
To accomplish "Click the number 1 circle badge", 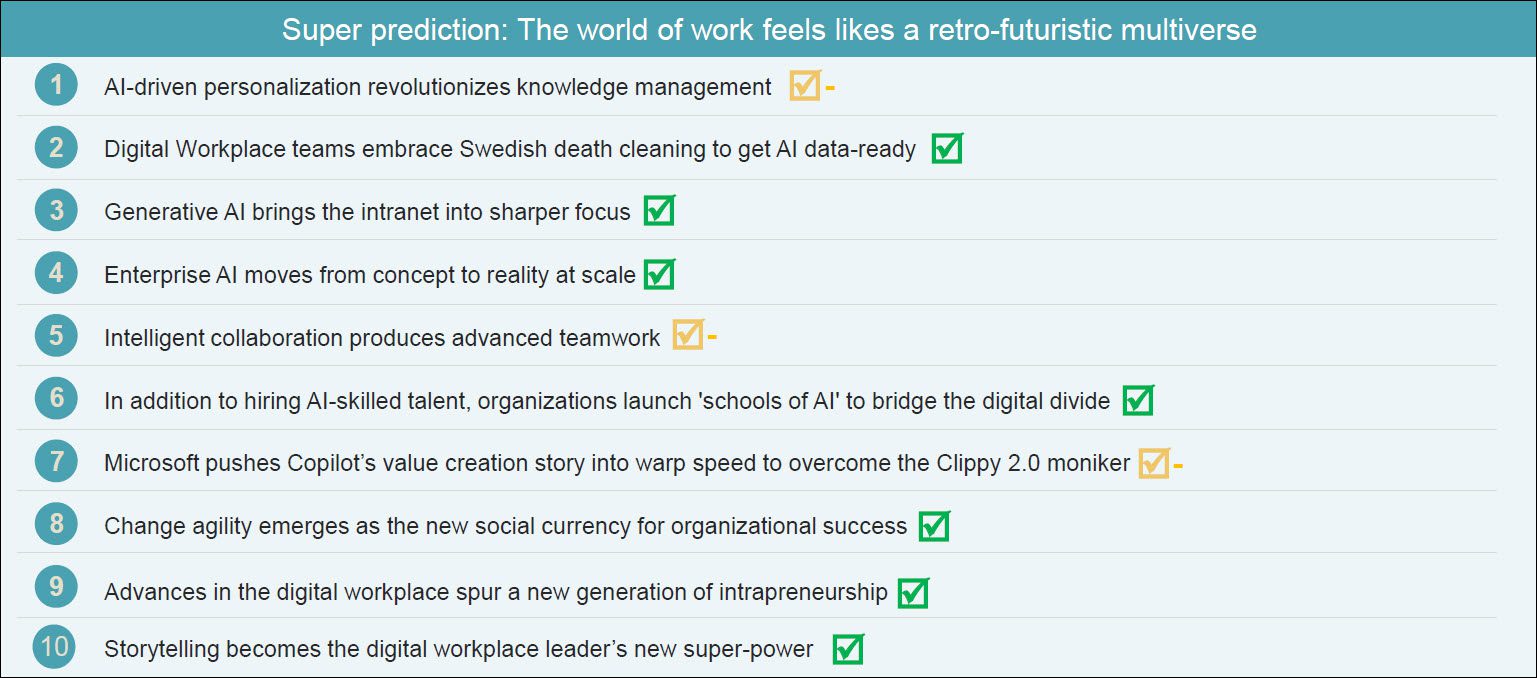I will 56,85.
